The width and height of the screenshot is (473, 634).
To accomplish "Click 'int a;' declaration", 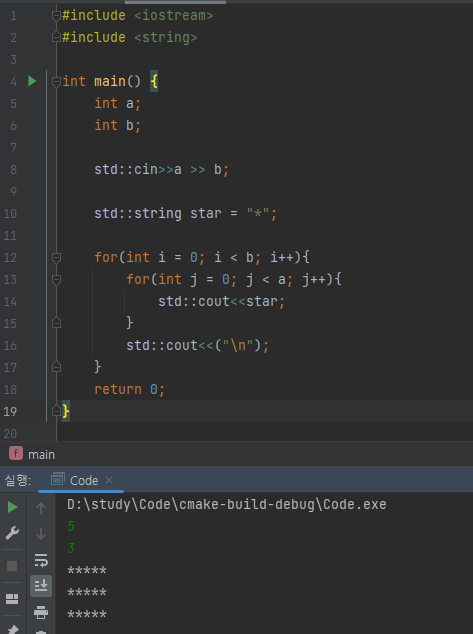I will click(x=117, y=104).
